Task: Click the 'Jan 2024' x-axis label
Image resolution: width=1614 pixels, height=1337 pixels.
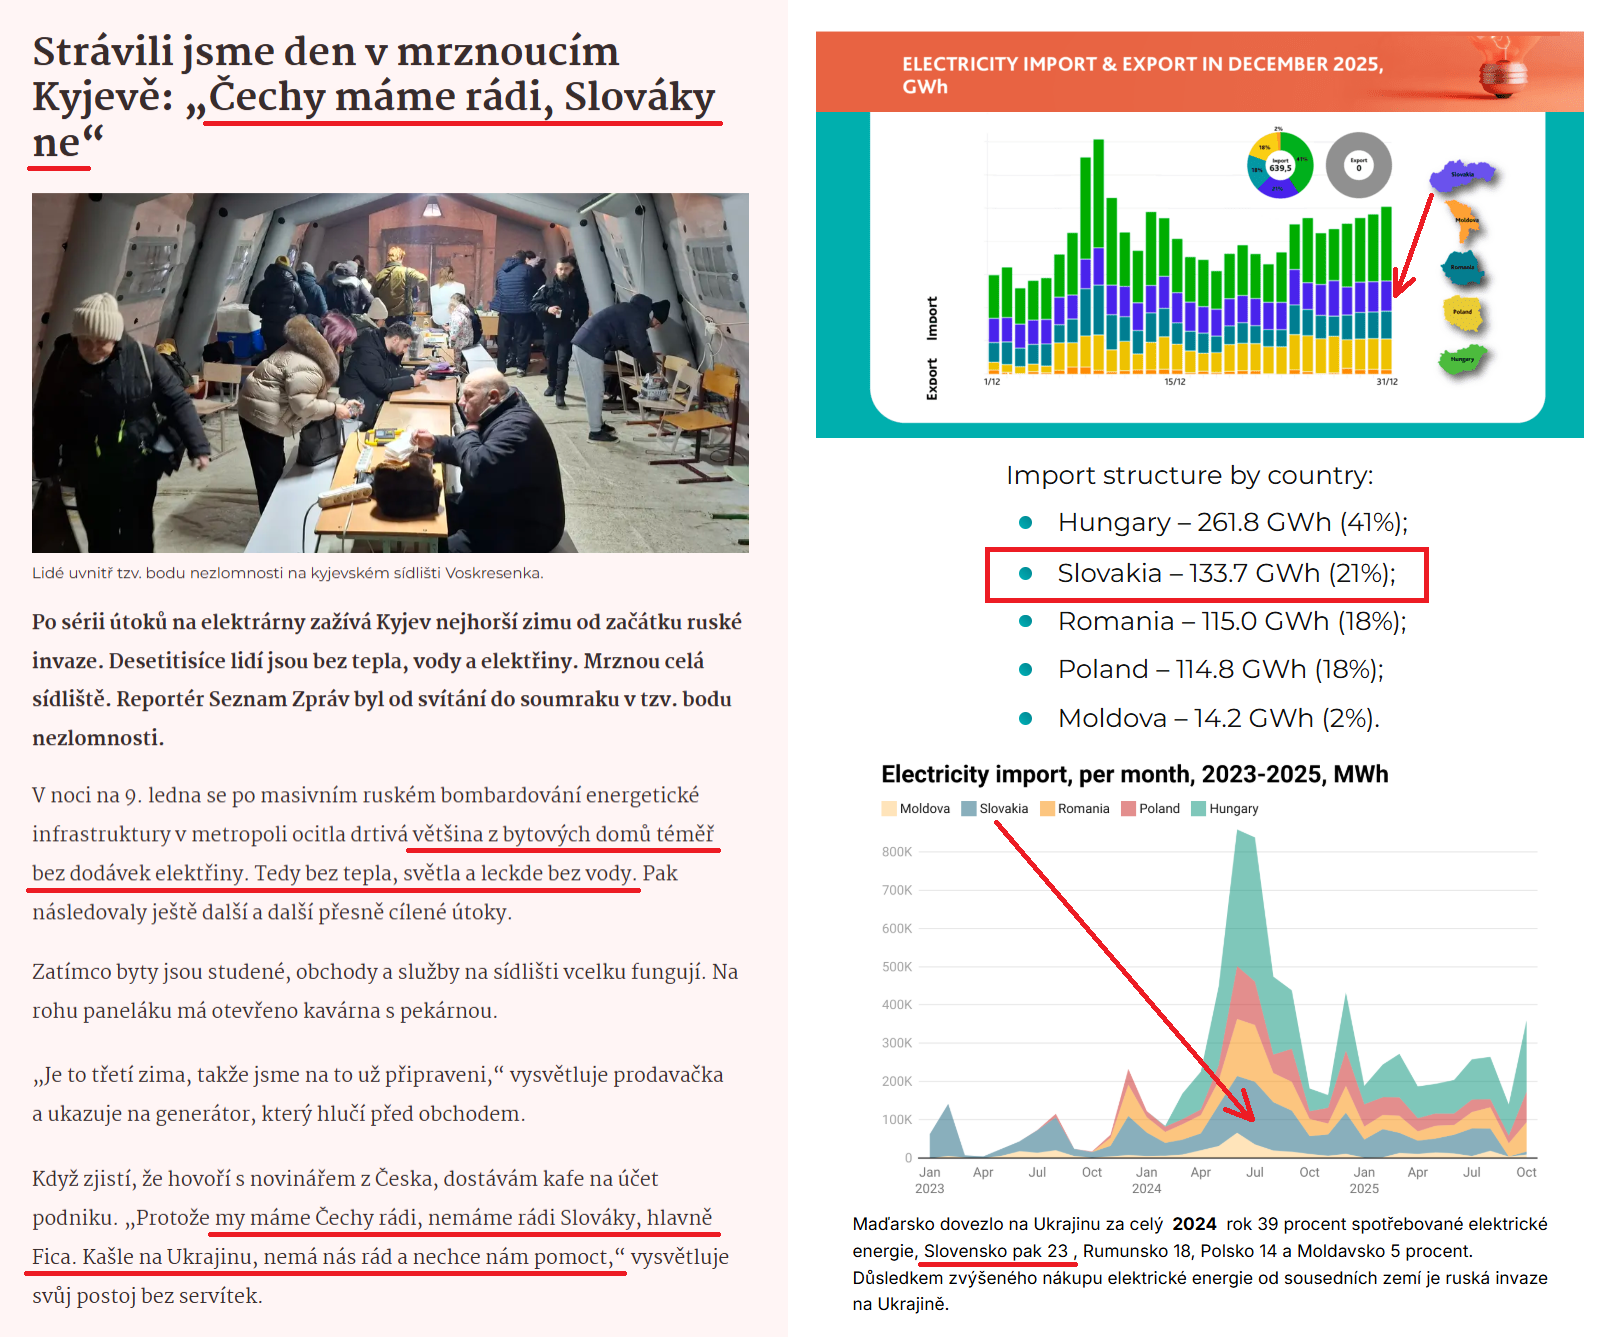Action: coord(1146,1180)
